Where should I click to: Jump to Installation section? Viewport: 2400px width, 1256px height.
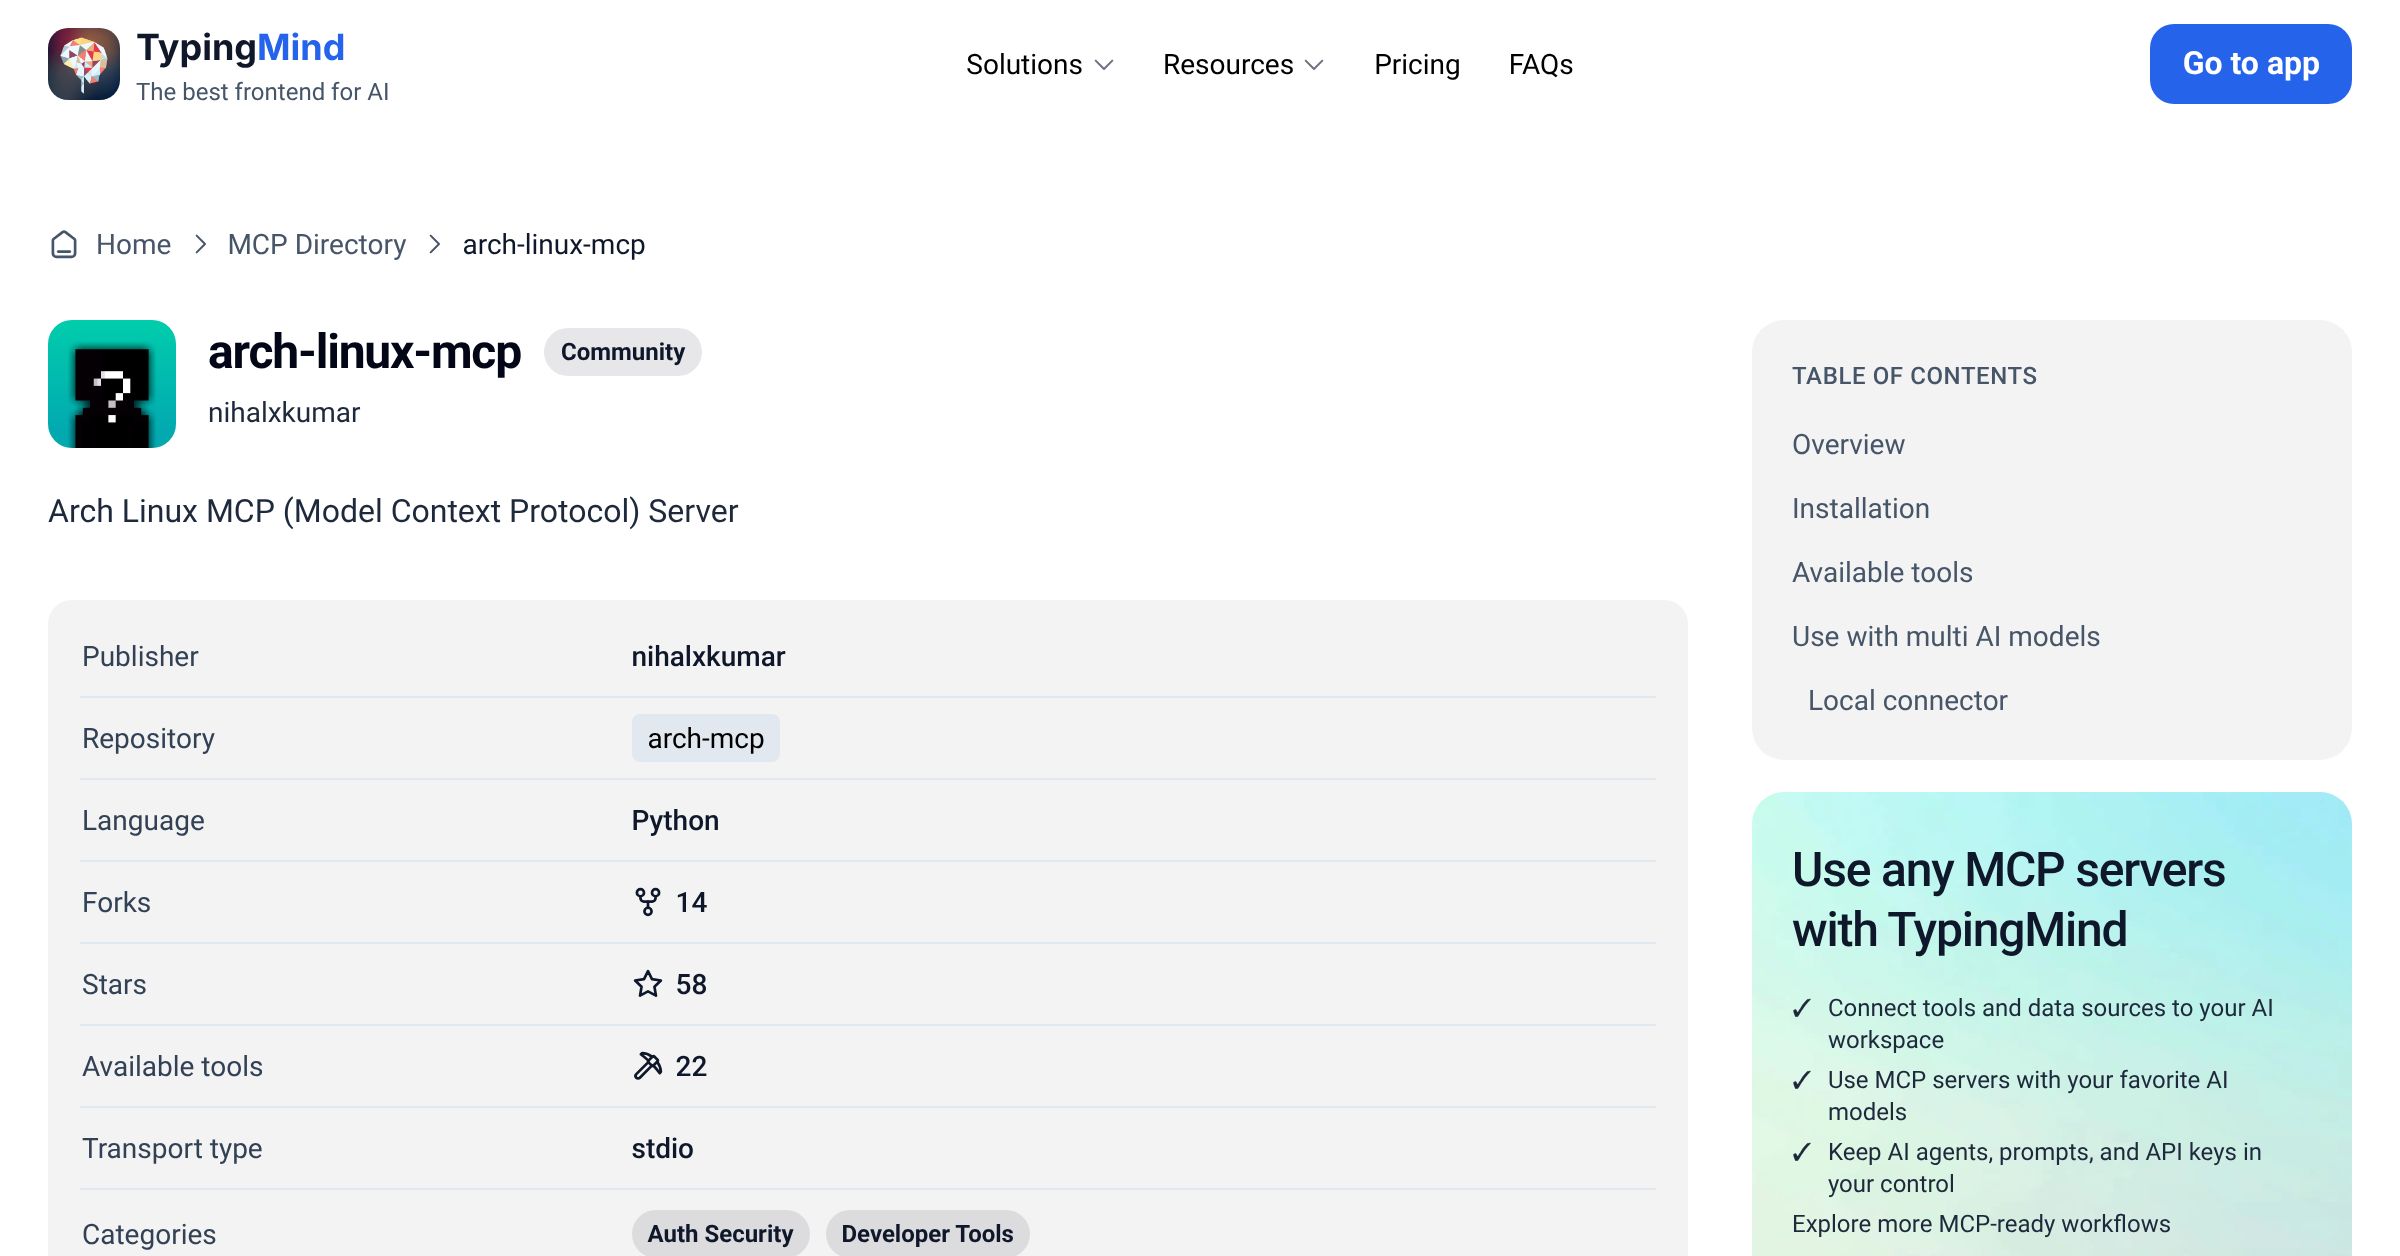[1861, 508]
